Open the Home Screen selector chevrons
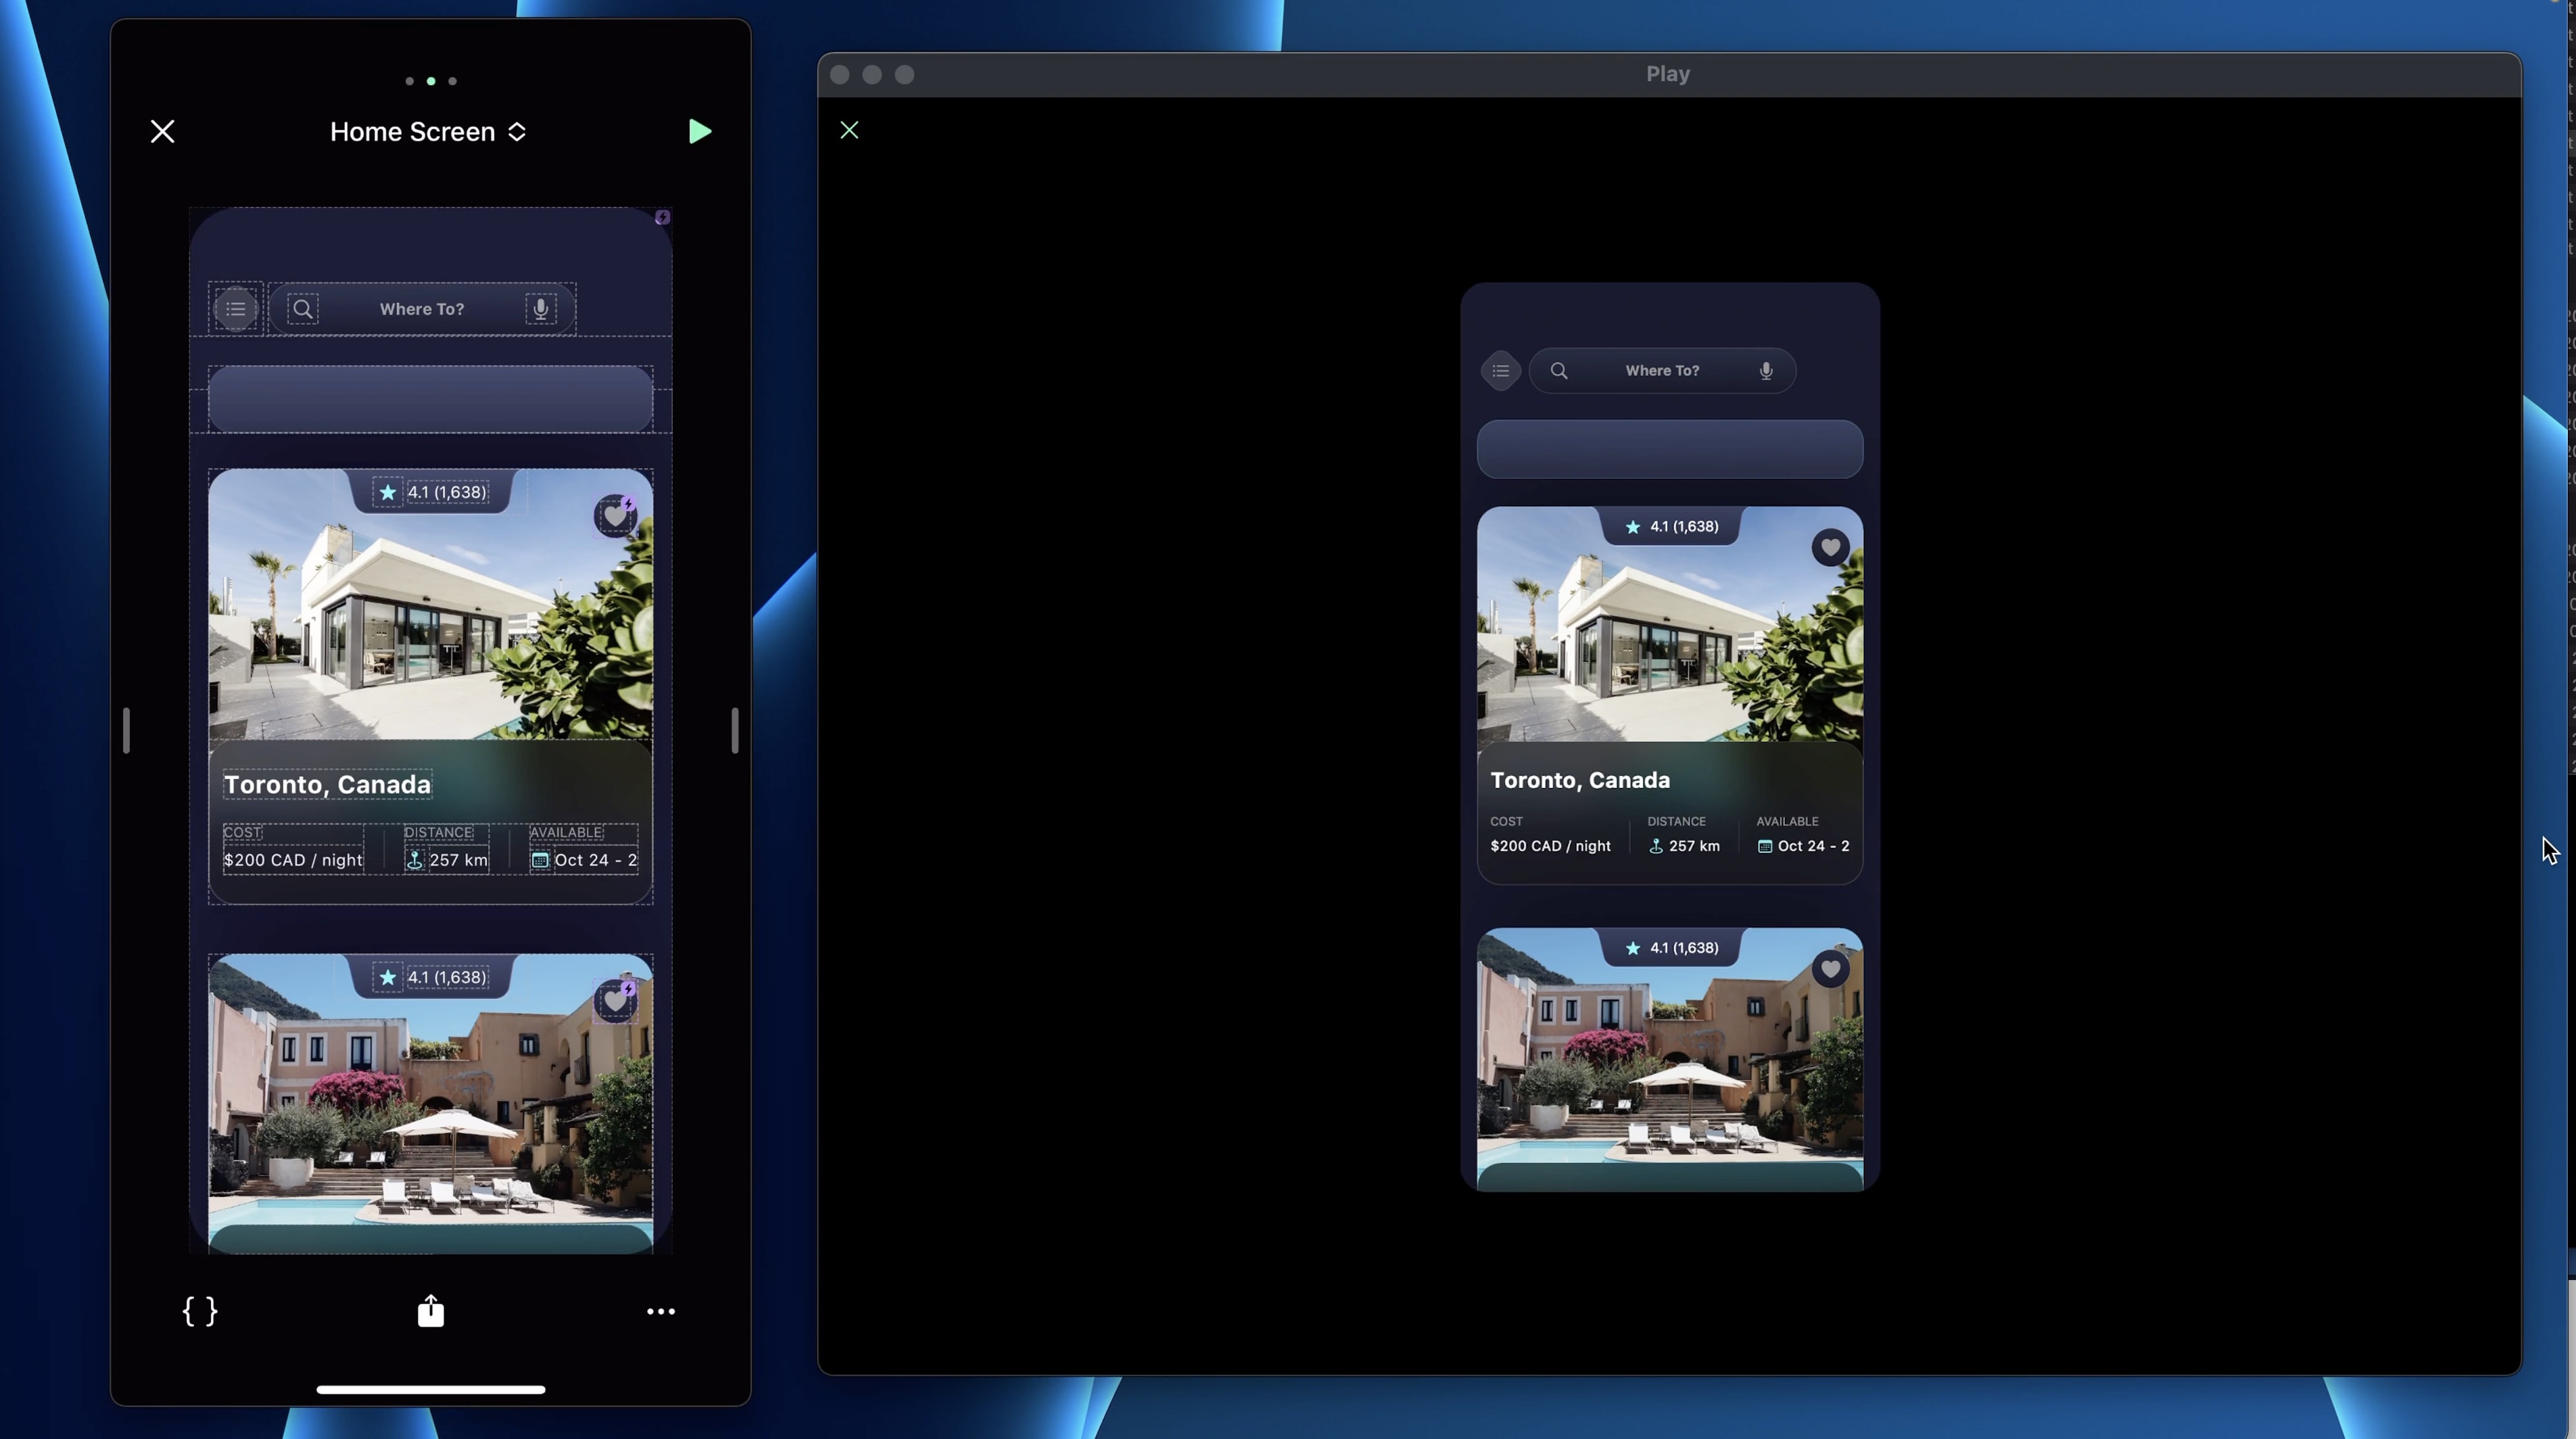The image size is (2576, 1439). [517, 131]
